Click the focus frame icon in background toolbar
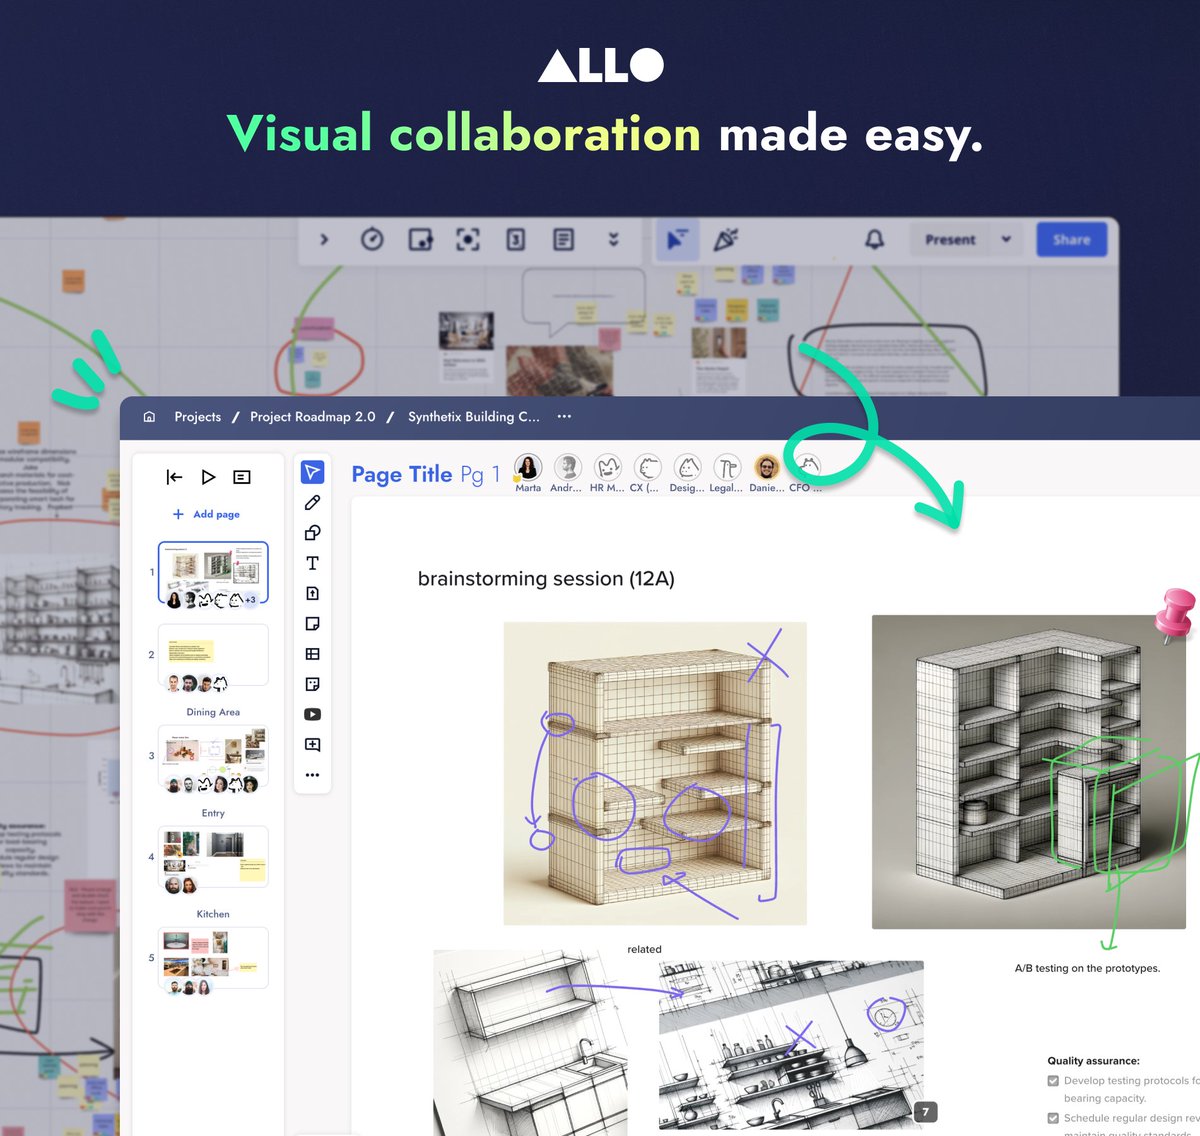 [468, 239]
